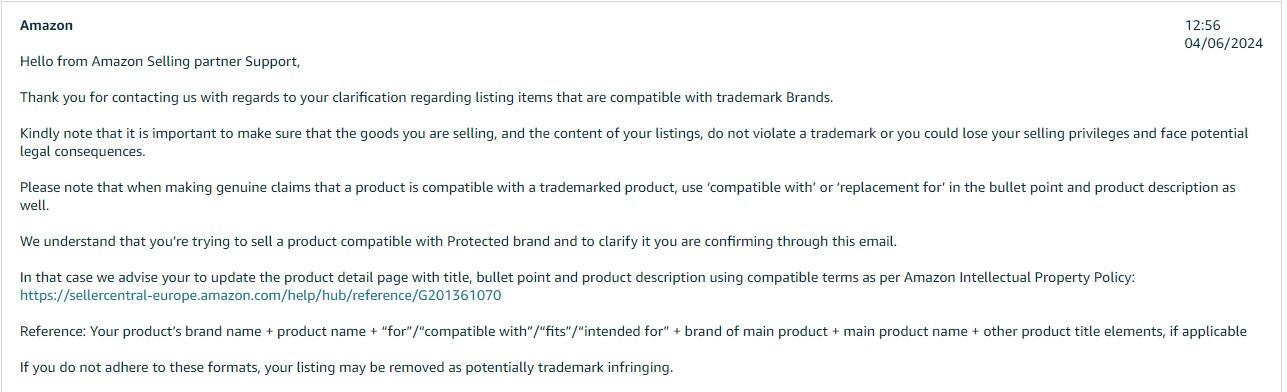Viewport: 1287px width, 392px height.
Task: Click the 'potentially trademark infringing.' ending text
Action: [x=570, y=368]
